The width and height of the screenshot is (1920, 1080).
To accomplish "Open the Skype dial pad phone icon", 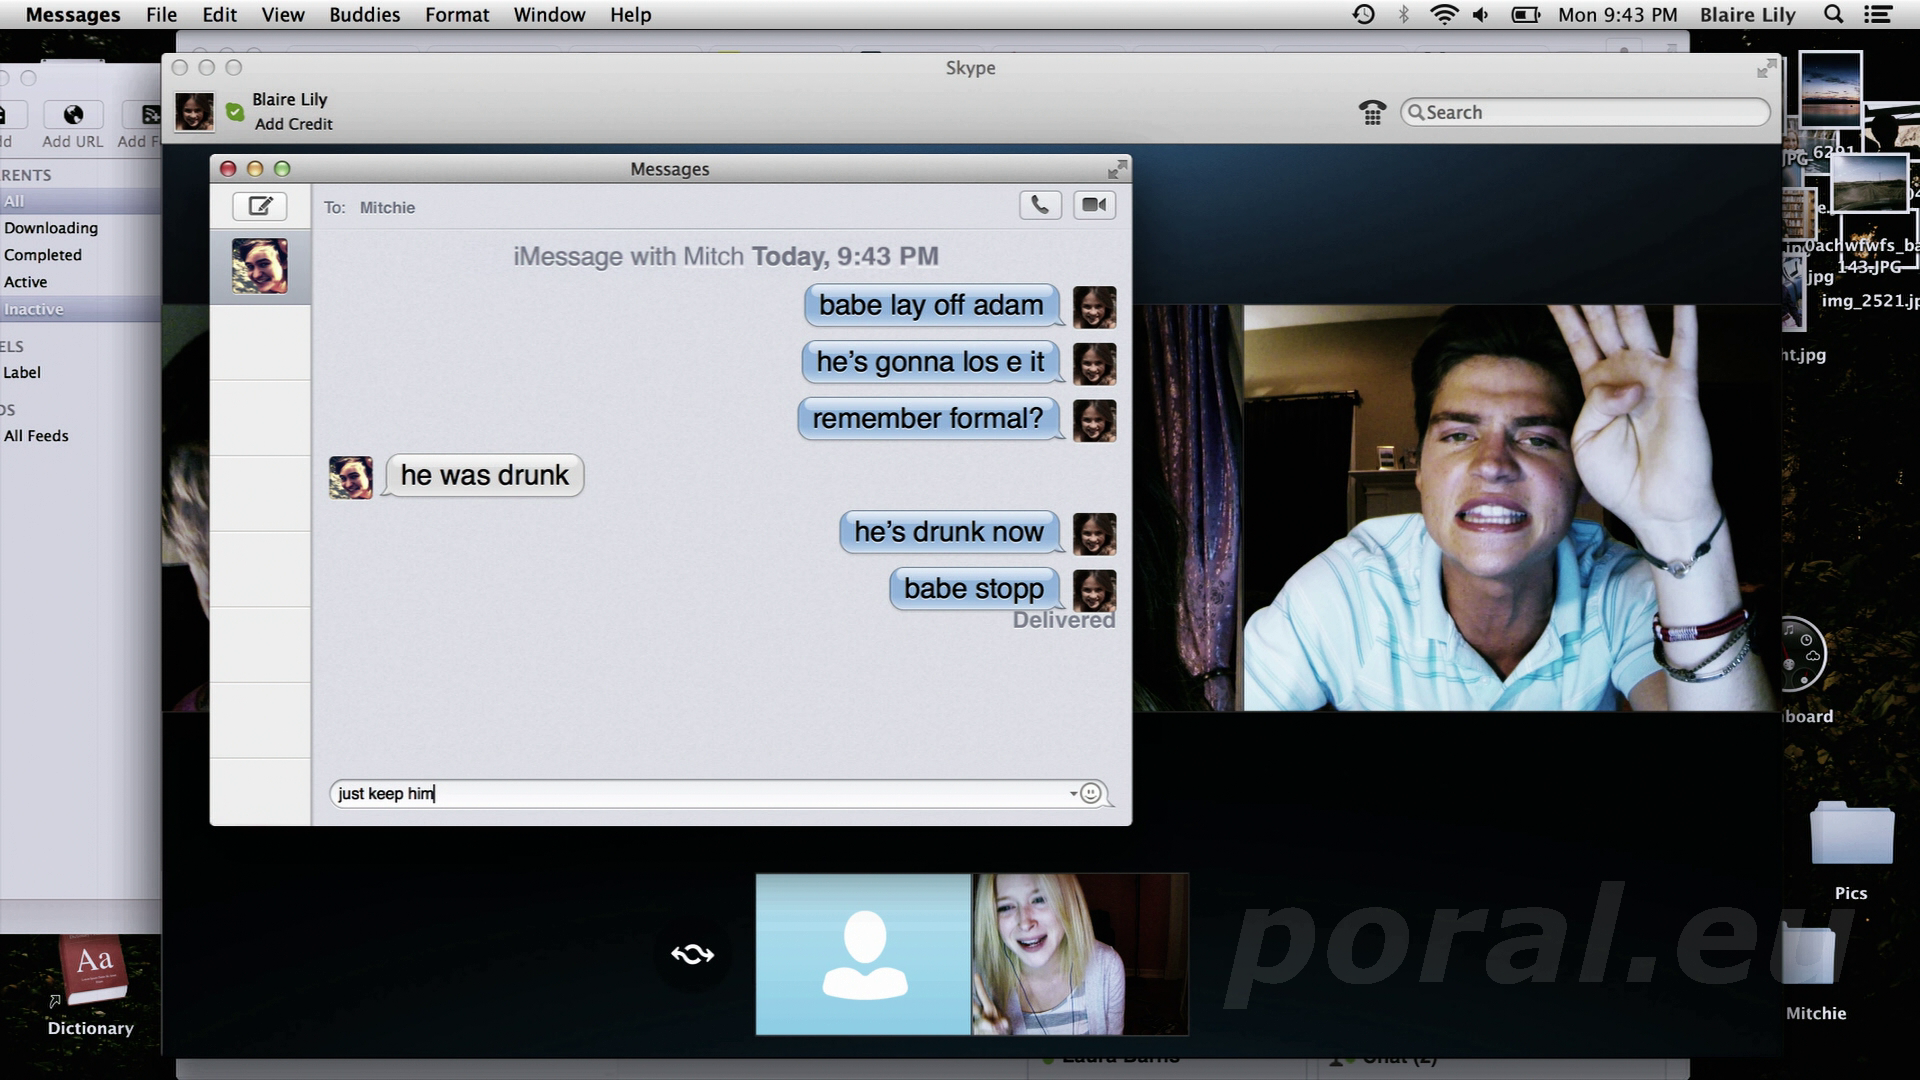I will 1372,112.
